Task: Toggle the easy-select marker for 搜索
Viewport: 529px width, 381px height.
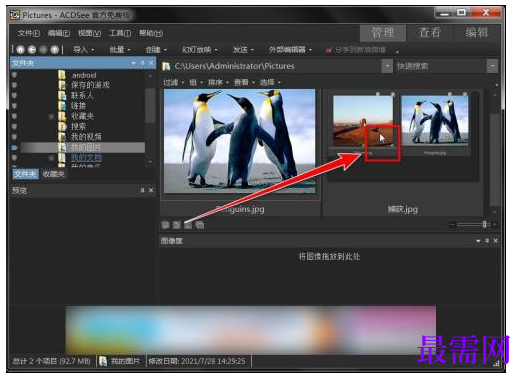Action: [x=15, y=127]
